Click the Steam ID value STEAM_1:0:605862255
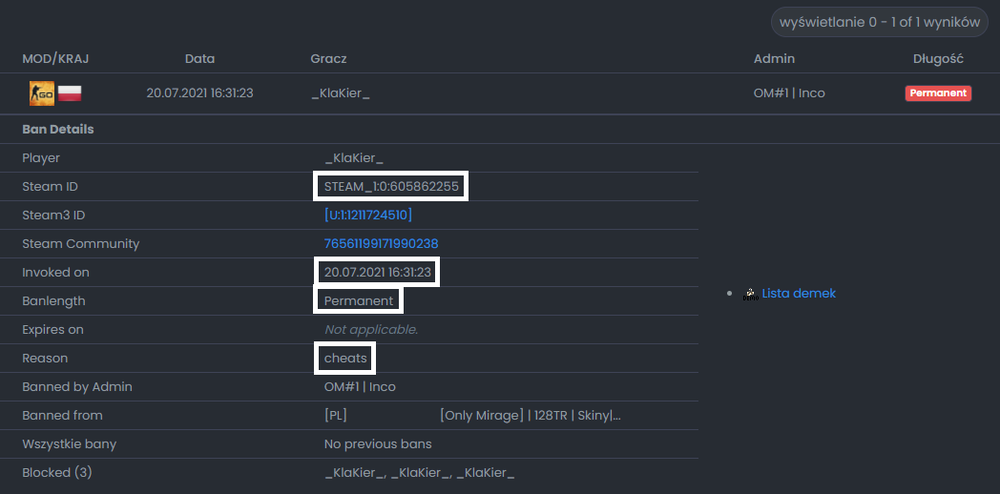The width and height of the screenshot is (1000, 494). (391, 186)
